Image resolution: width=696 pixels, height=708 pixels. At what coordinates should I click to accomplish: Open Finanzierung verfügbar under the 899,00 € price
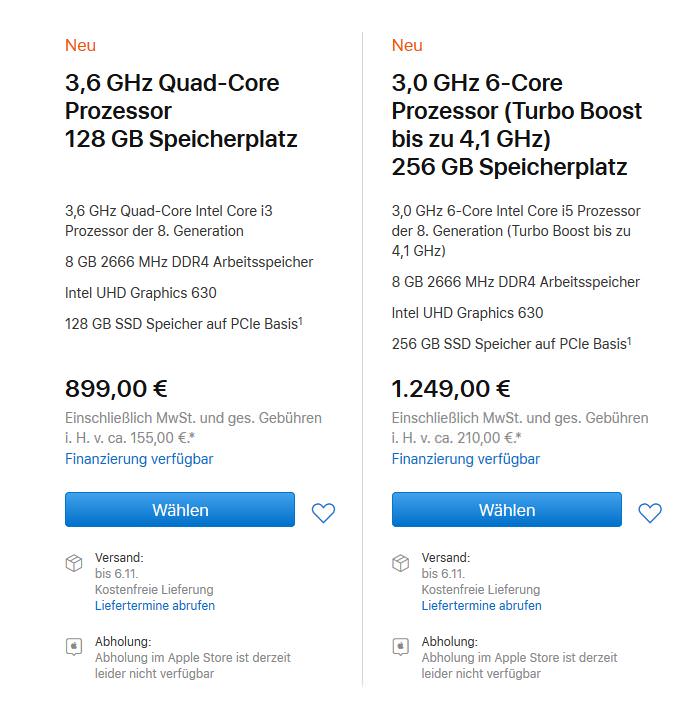tap(139, 459)
